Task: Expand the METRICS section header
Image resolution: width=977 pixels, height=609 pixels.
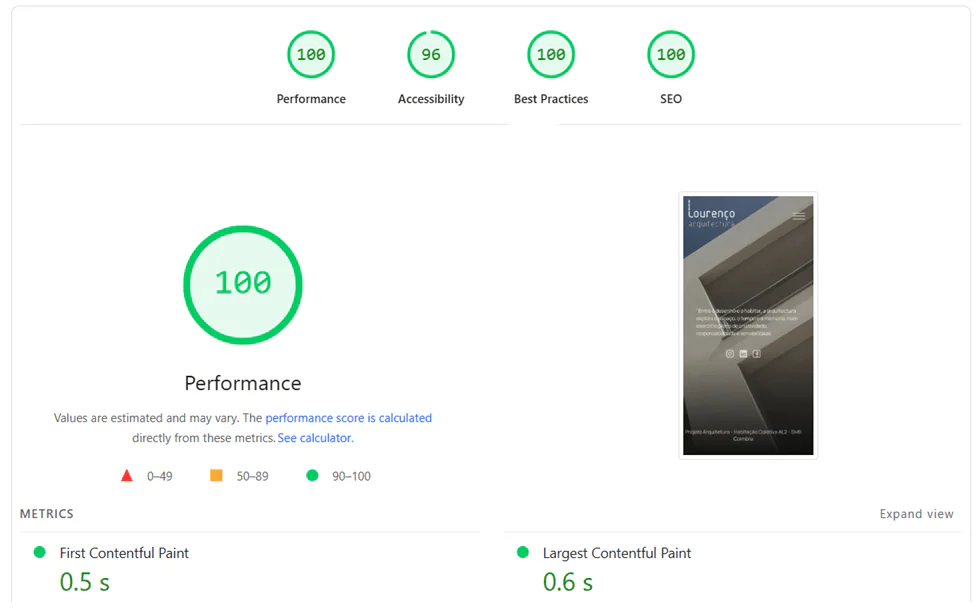Action: [46, 513]
